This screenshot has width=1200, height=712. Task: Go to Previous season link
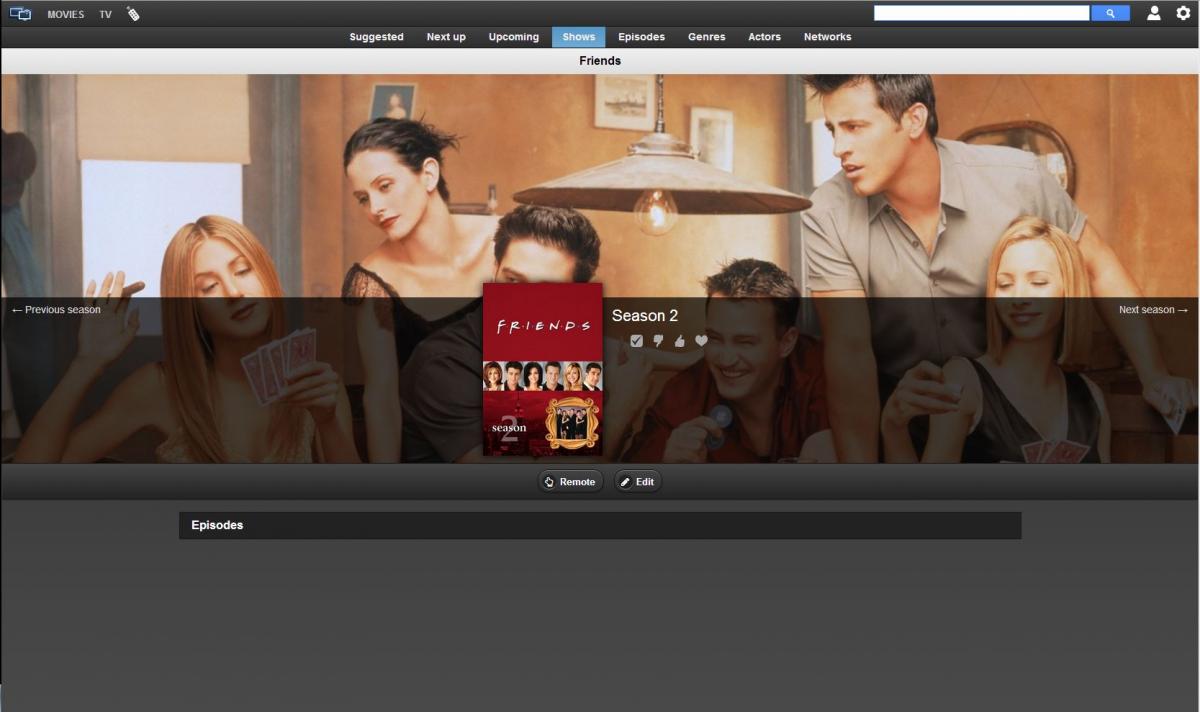[x=56, y=310]
